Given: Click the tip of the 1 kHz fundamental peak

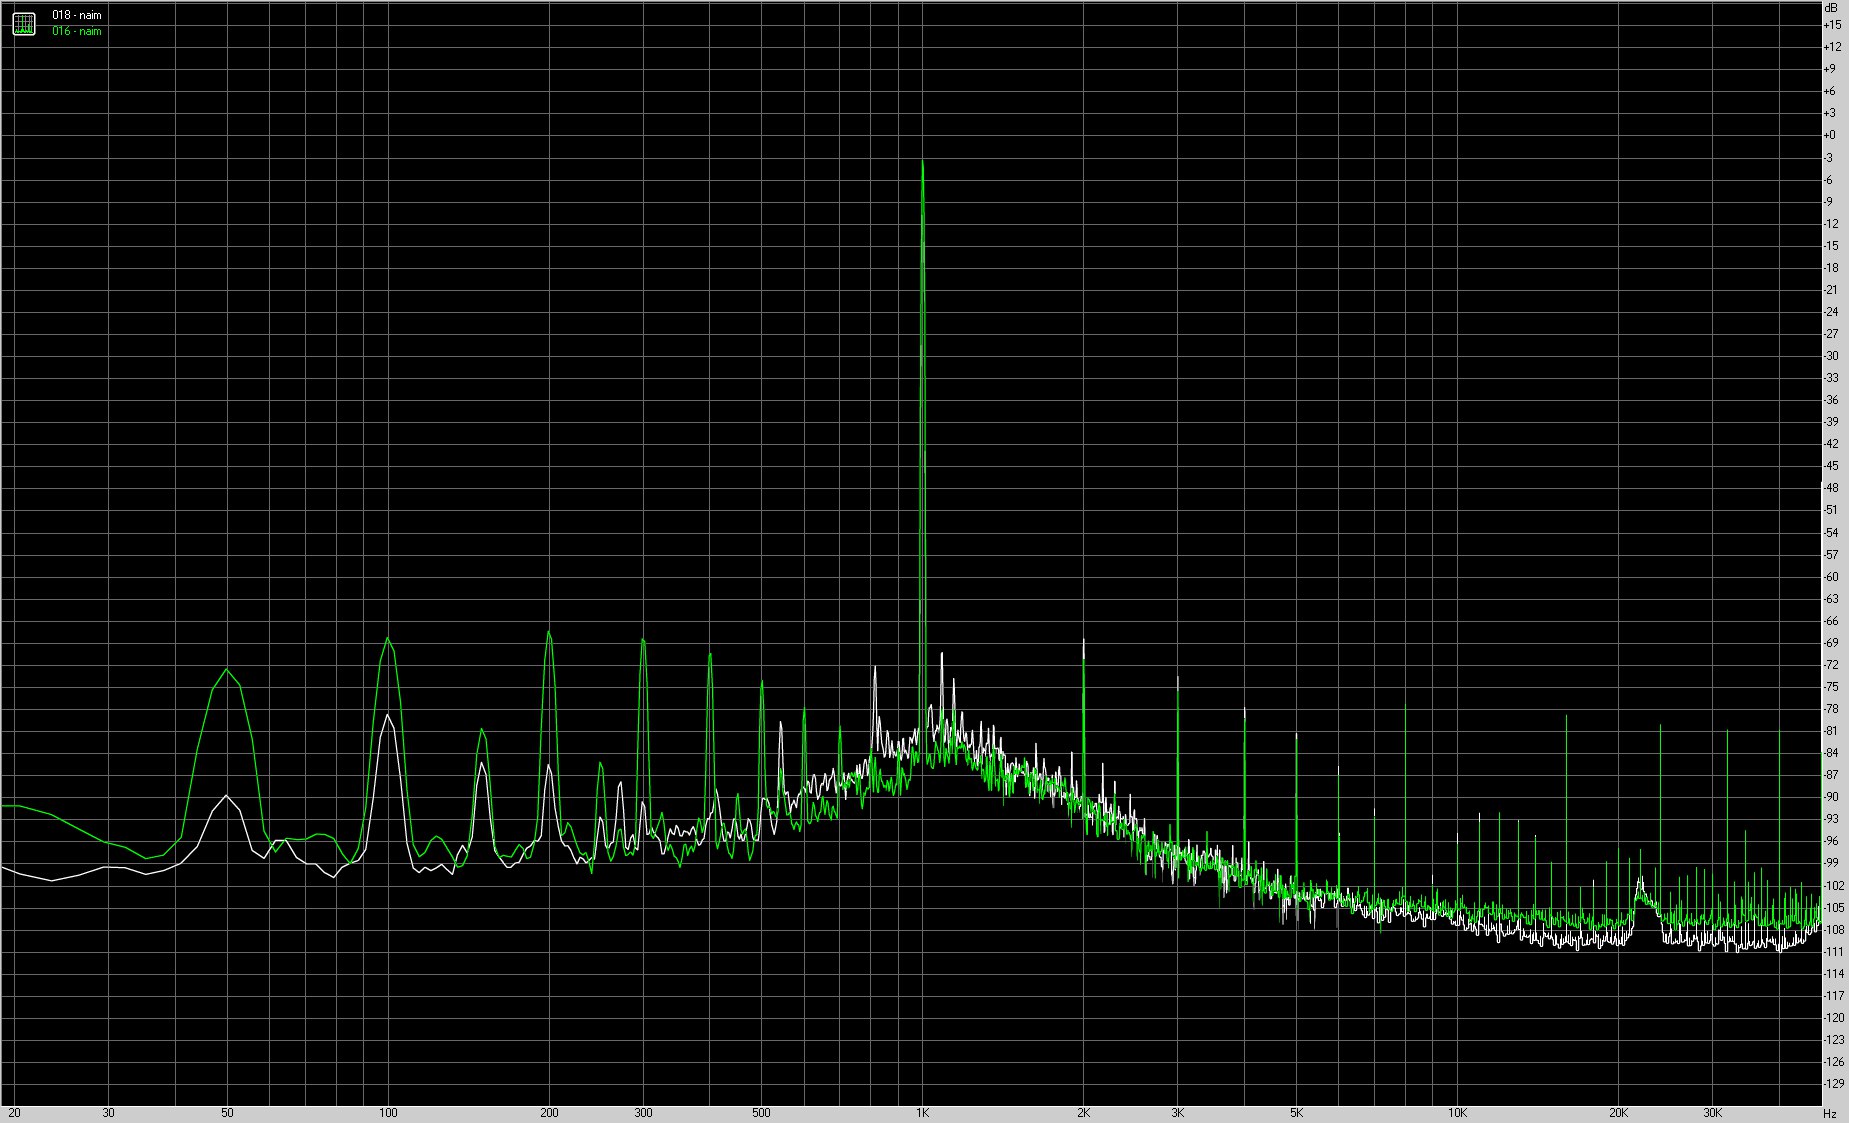Looking at the screenshot, I should click(x=922, y=161).
